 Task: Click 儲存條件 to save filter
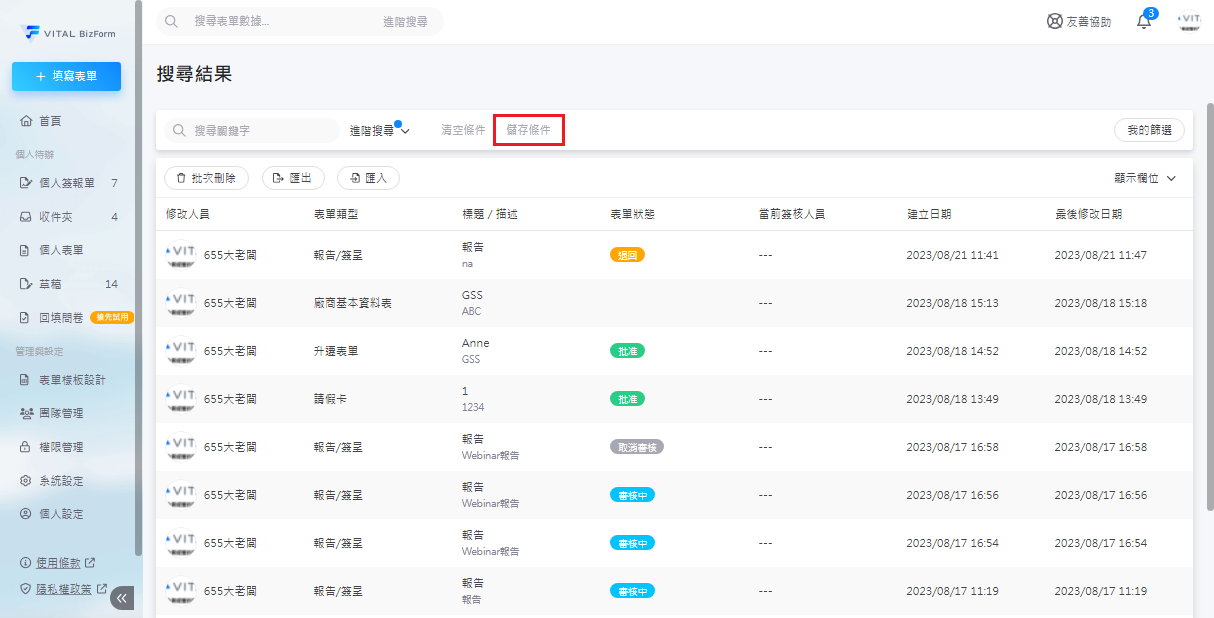528,131
